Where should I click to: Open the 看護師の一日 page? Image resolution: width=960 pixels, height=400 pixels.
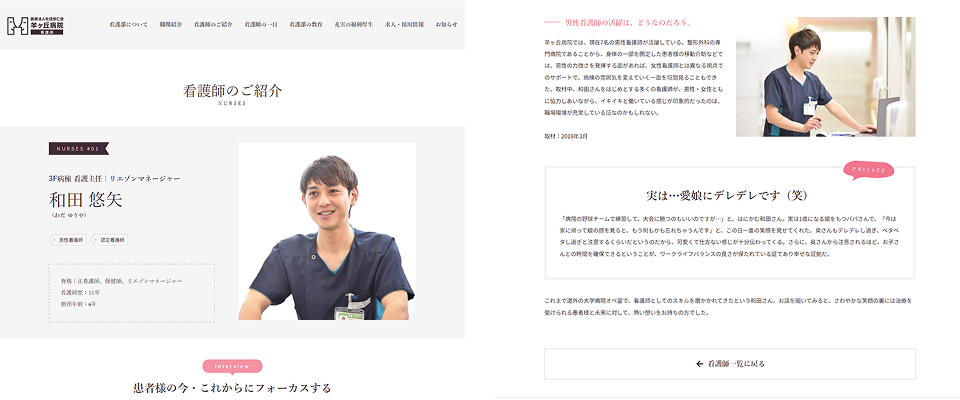pyautogui.click(x=262, y=23)
